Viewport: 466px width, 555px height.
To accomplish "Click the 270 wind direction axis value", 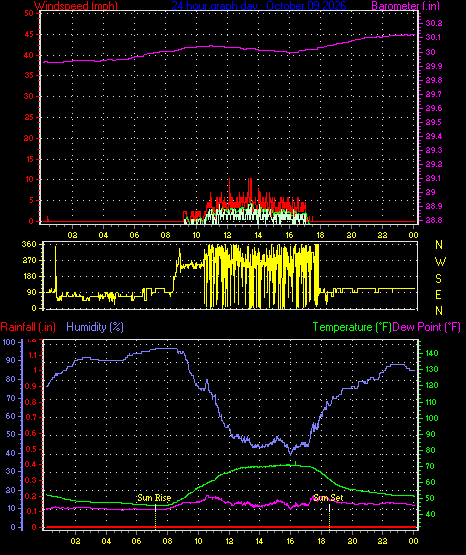I will click(x=29, y=261).
